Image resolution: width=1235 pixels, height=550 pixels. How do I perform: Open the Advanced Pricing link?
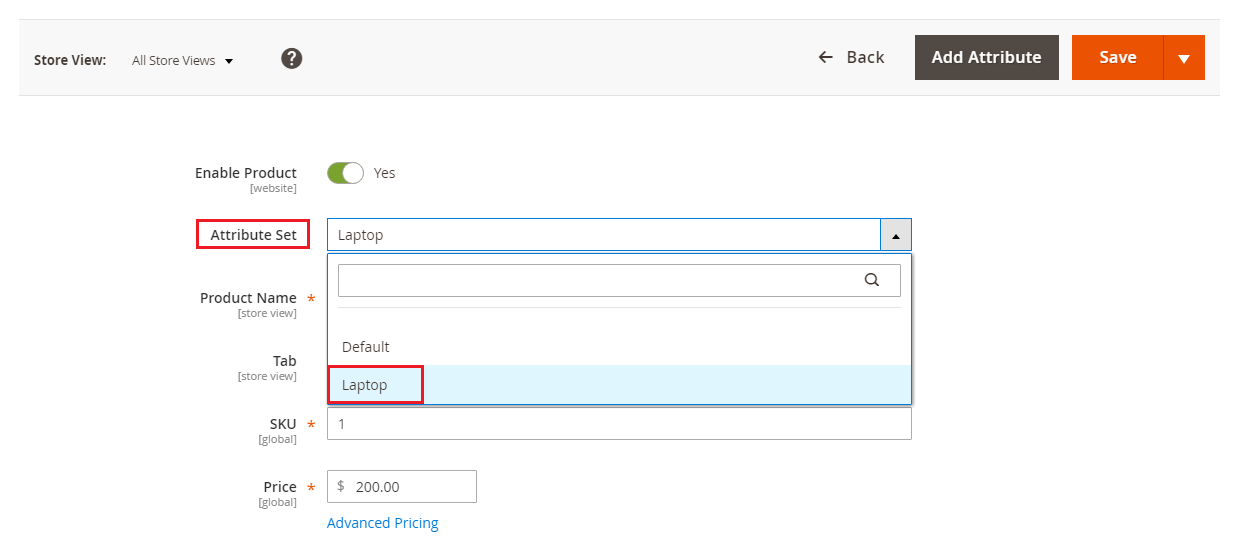pyautogui.click(x=383, y=523)
